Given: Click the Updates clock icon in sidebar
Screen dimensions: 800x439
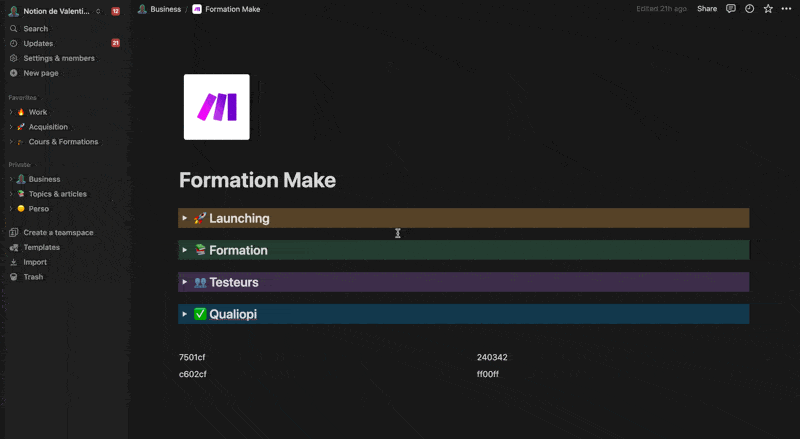Looking at the screenshot, I should coord(14,43).
